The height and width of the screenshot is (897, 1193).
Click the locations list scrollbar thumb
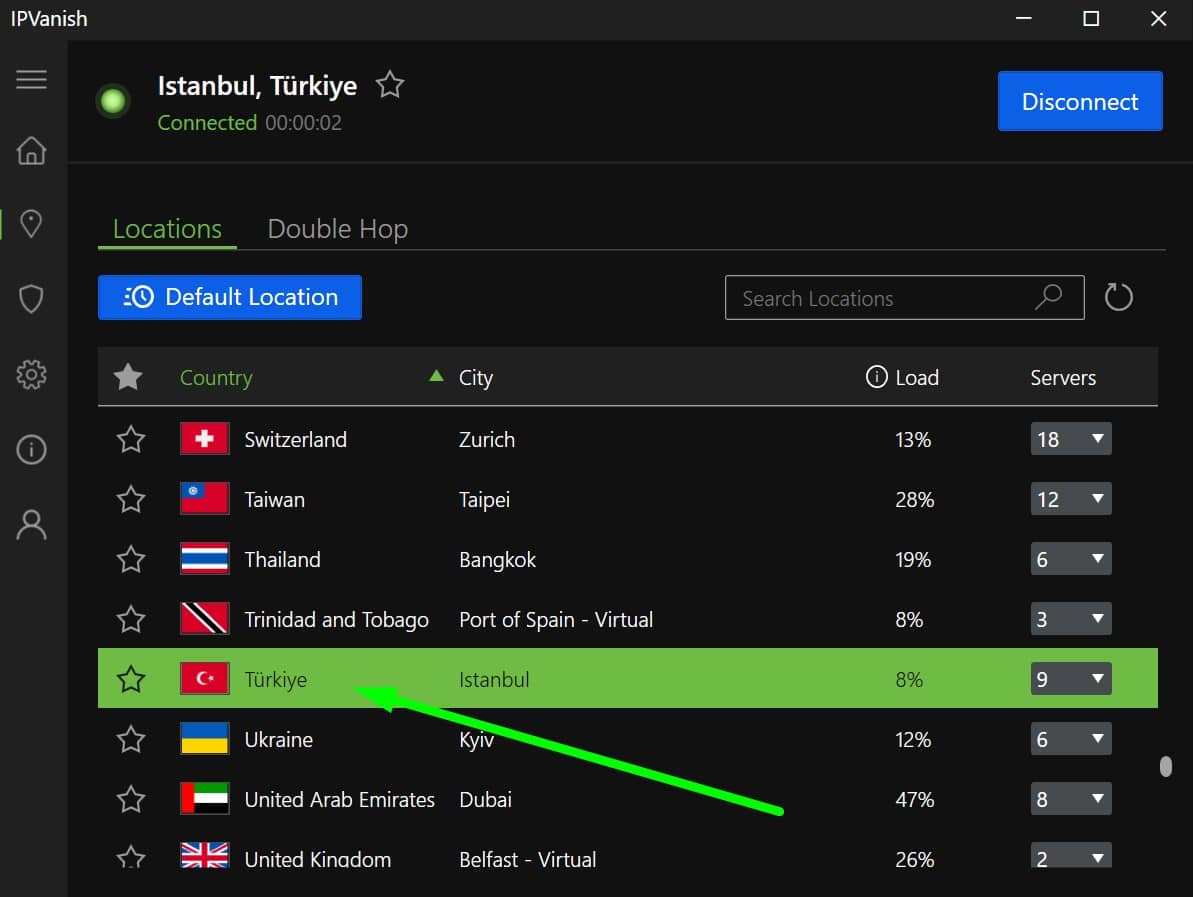pos(1165,766)
